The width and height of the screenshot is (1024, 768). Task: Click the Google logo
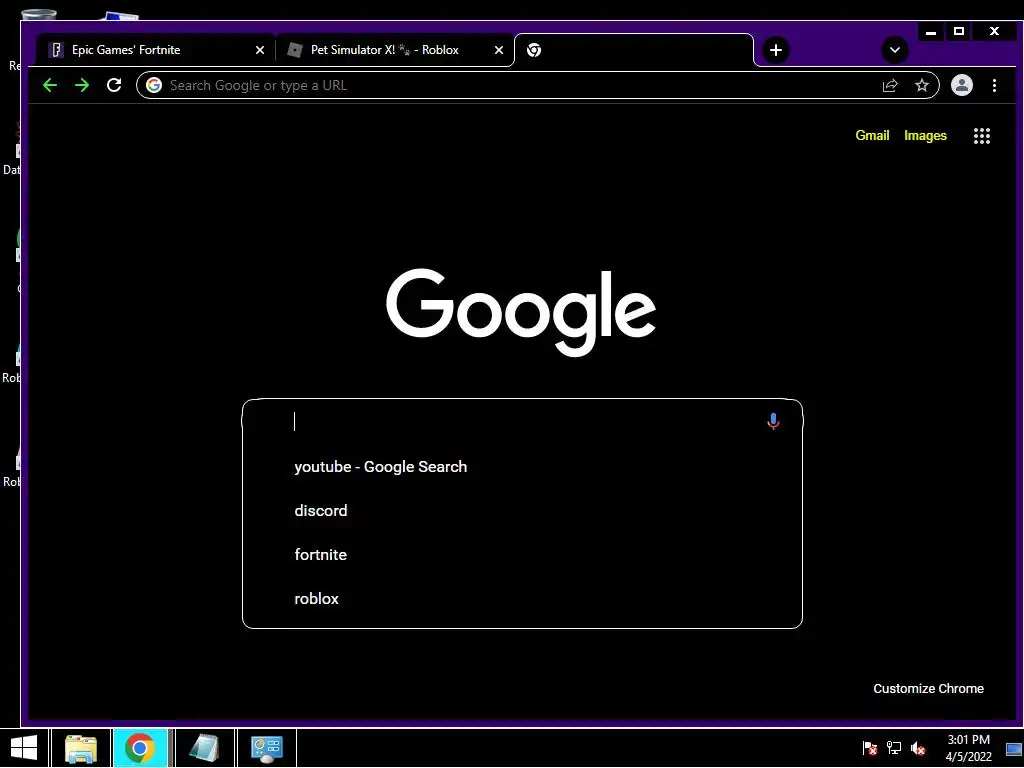point(520,312)
